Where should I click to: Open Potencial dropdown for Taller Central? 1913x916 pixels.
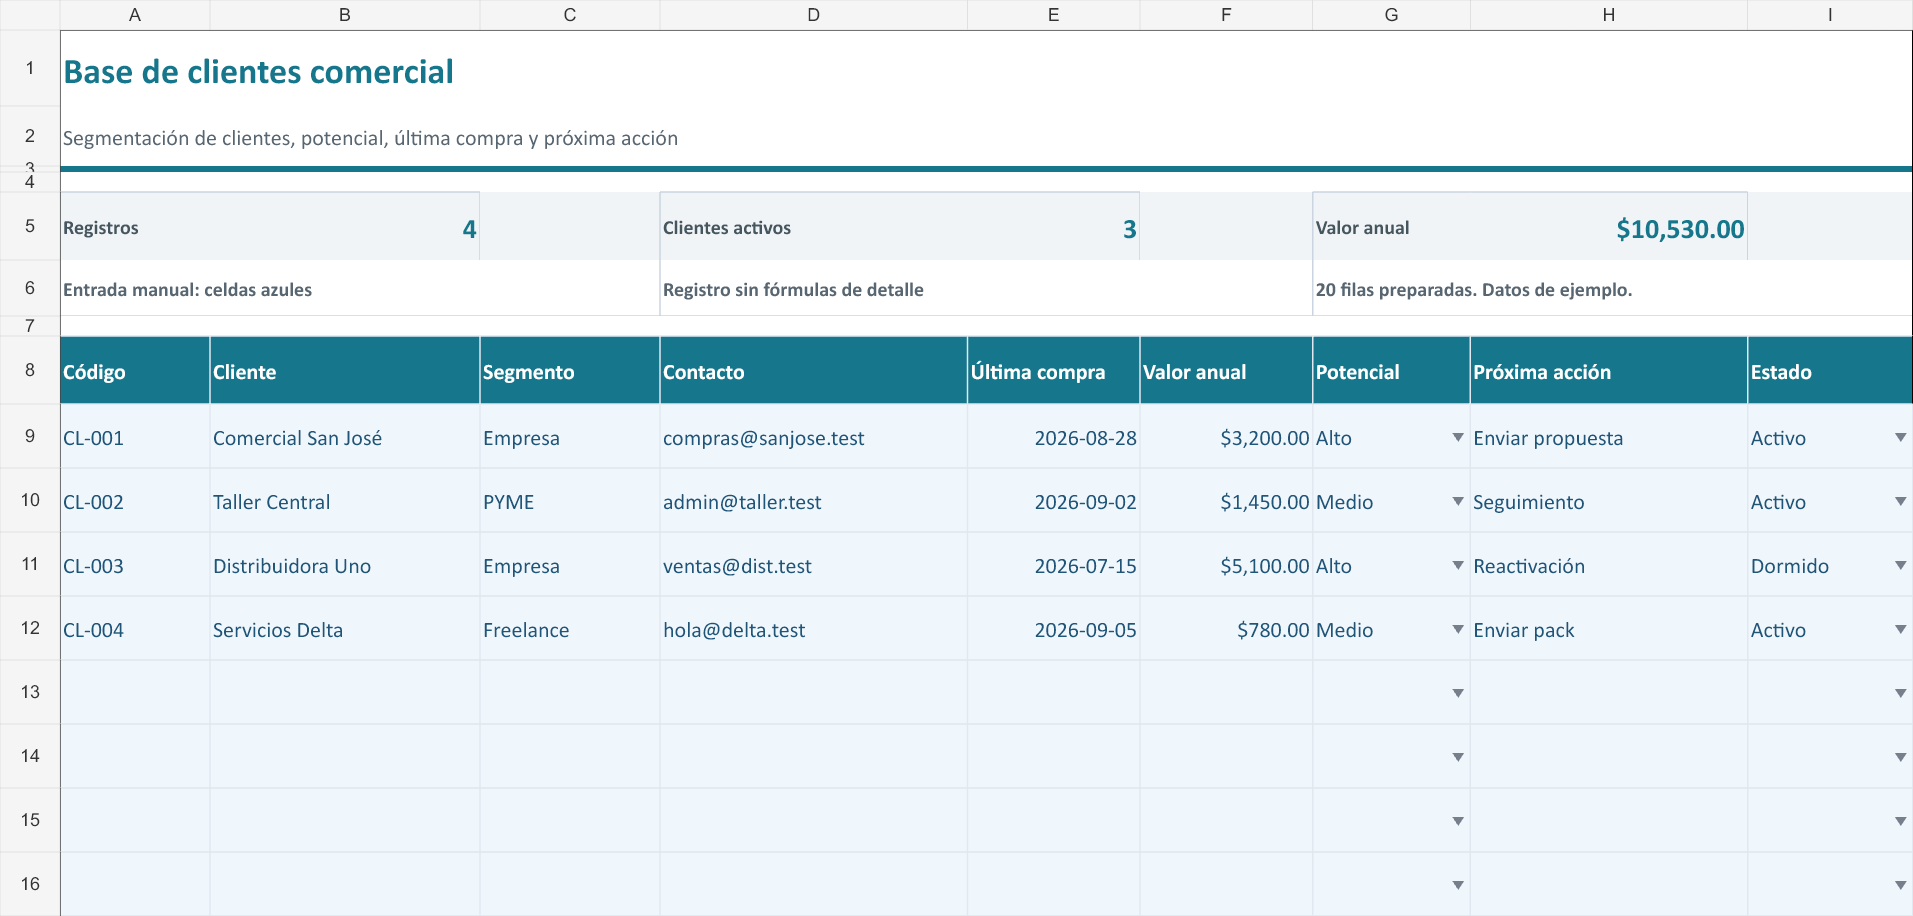[1458, 501]
